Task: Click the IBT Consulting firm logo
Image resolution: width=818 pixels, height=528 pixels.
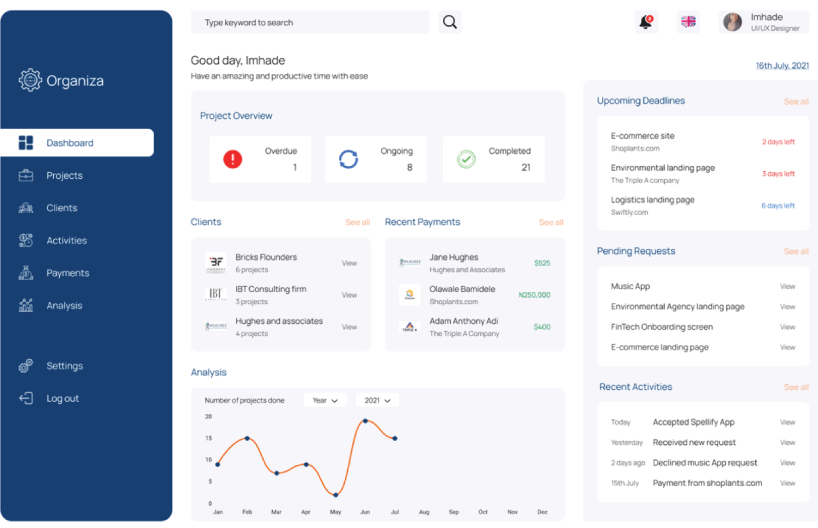Action: click(x=215, y=294)
